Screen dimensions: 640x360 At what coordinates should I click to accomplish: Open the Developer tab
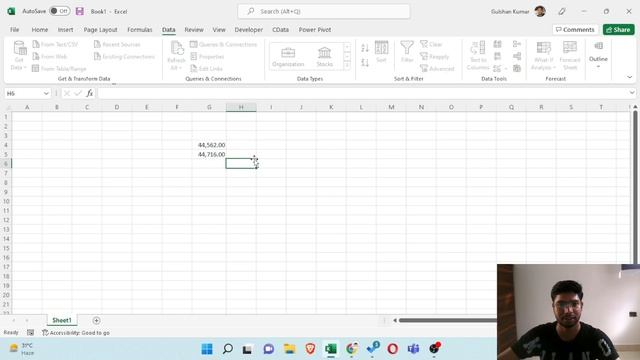pyautogui.click(x=249, y=29)
